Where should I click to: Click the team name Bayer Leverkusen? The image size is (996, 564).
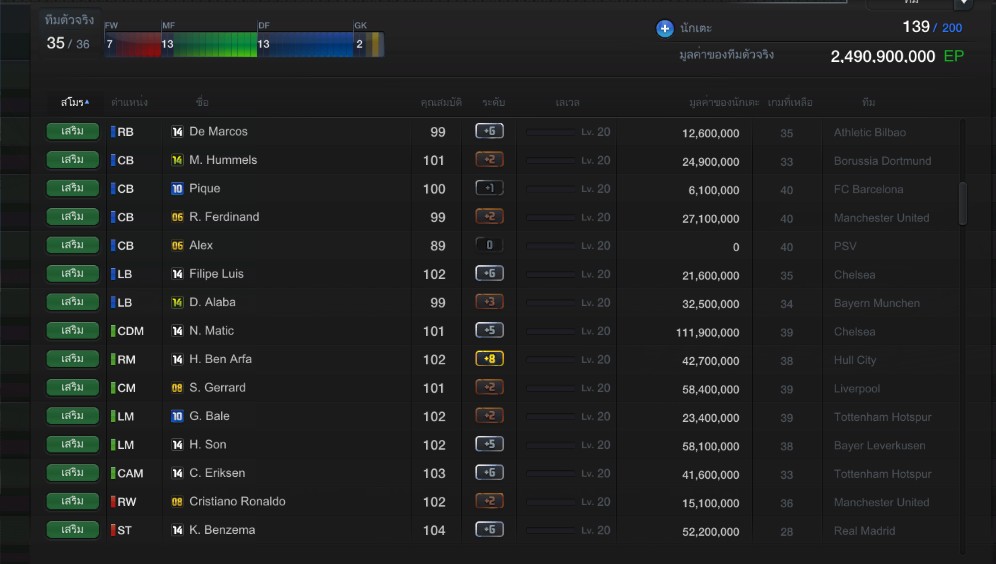point(879,446)
